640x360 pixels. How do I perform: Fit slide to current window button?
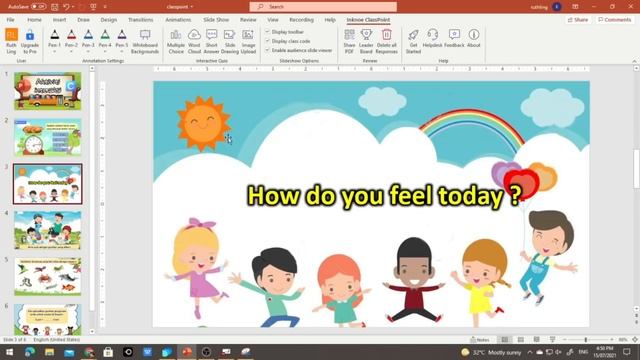[635, 340]
